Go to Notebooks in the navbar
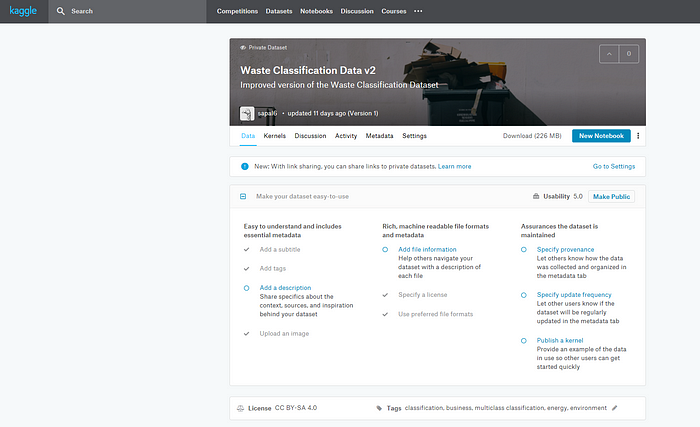Viewport: 700px width, 427px height. [316, 11]
